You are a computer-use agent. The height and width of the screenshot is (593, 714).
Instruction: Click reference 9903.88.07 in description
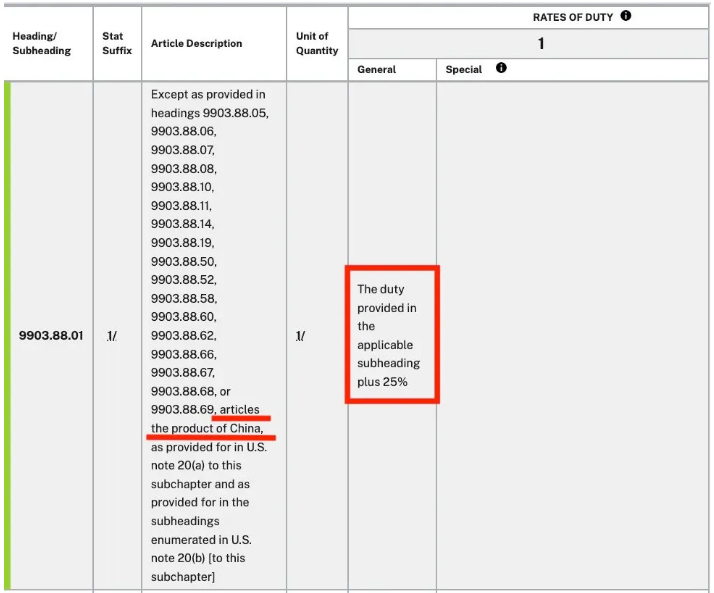tap(182, 150)
